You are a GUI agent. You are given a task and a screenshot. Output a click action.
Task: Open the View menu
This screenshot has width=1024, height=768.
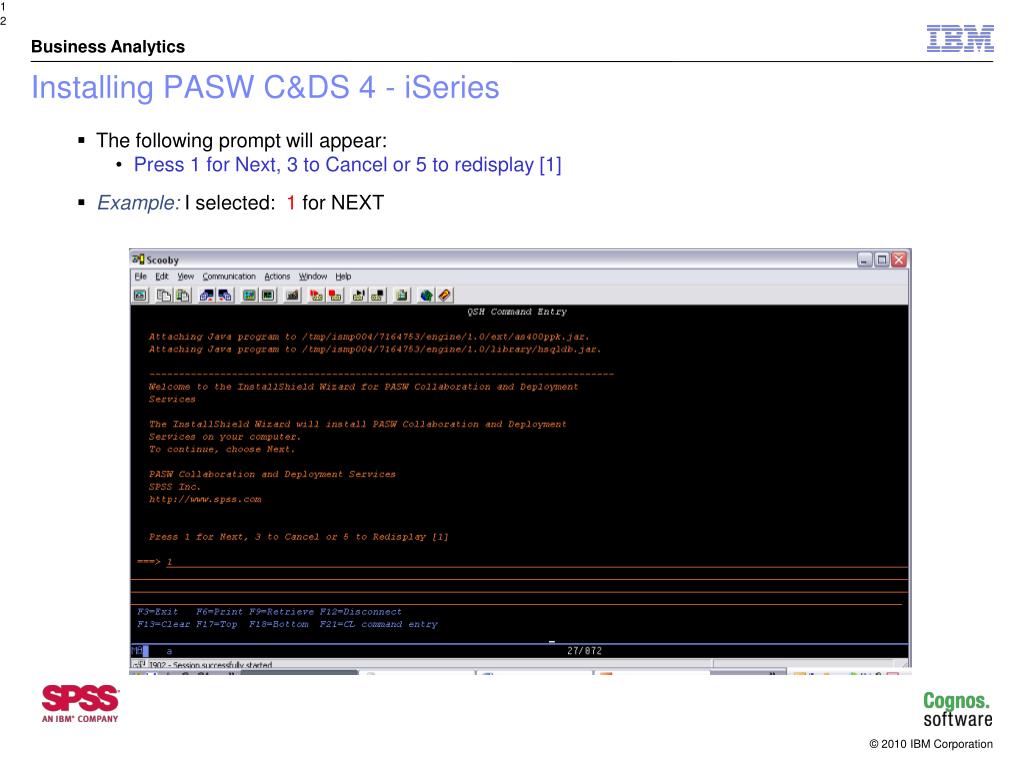(x=185, y=276)
